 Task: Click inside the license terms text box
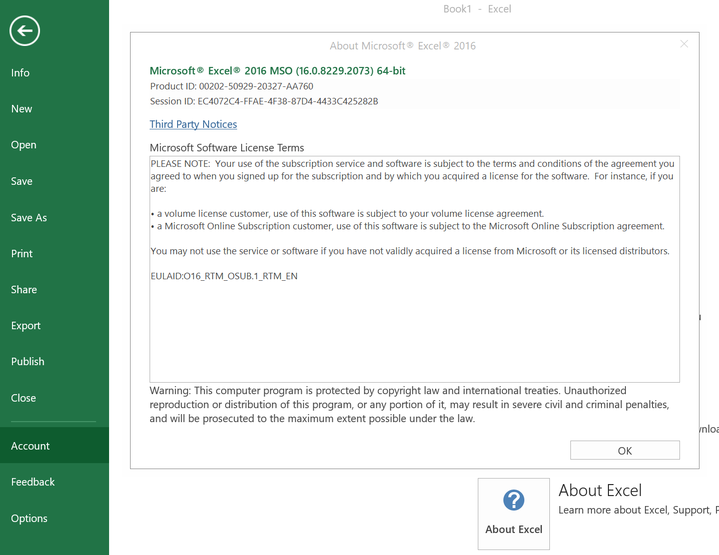coord(415,269)
